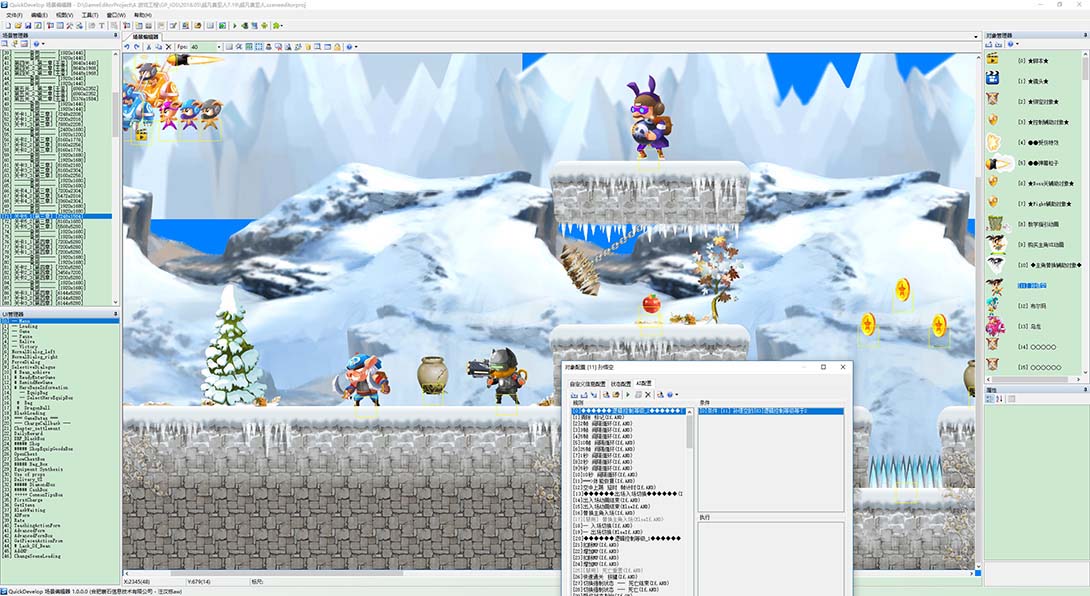
Task: Open the 视图(V) menu
Action: (65, 15)
